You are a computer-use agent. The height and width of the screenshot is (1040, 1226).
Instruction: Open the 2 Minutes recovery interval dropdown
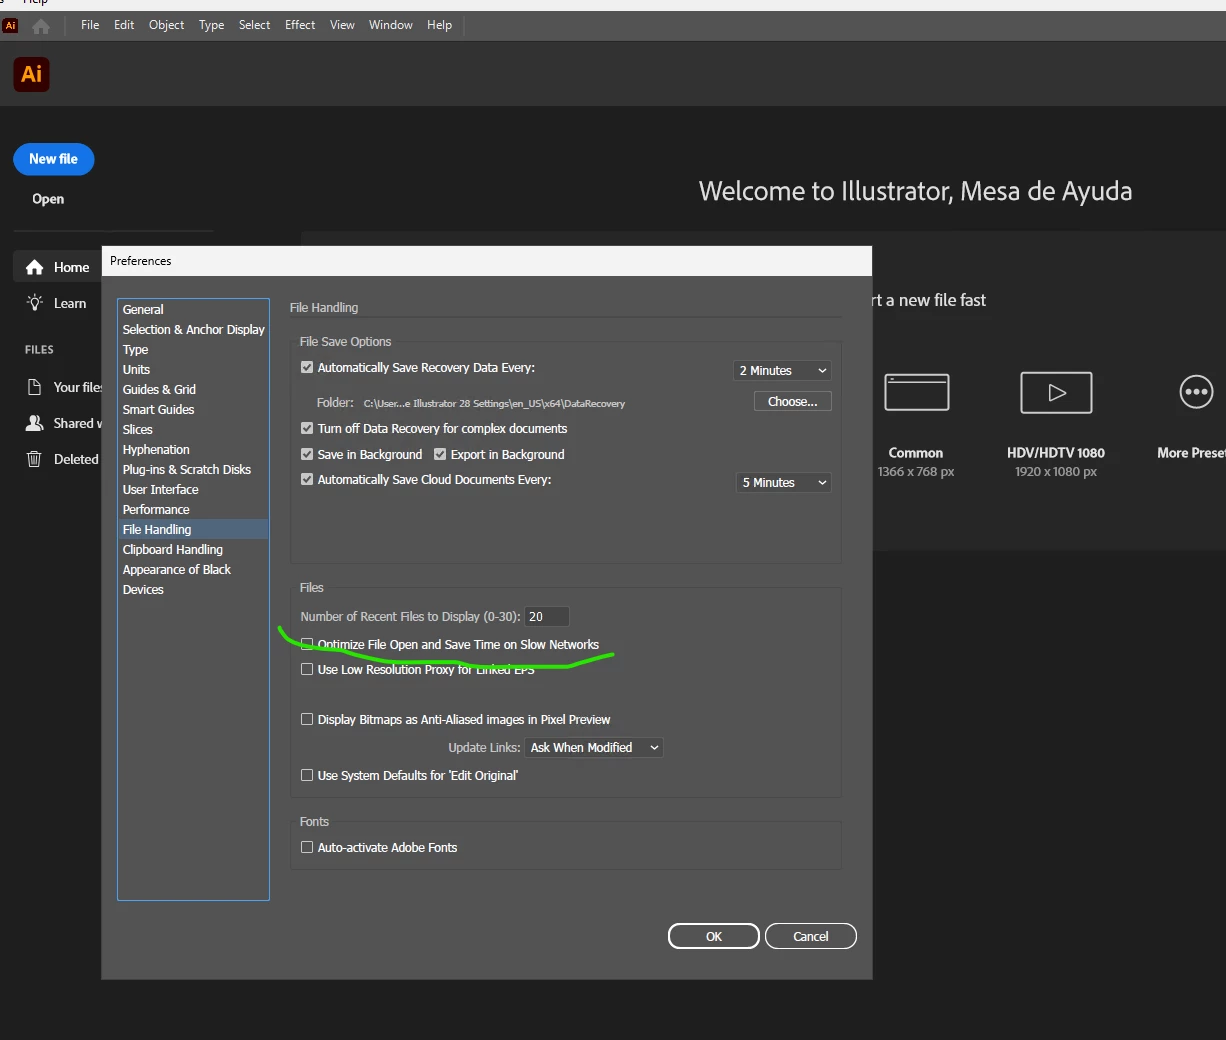tap(782, 370)
